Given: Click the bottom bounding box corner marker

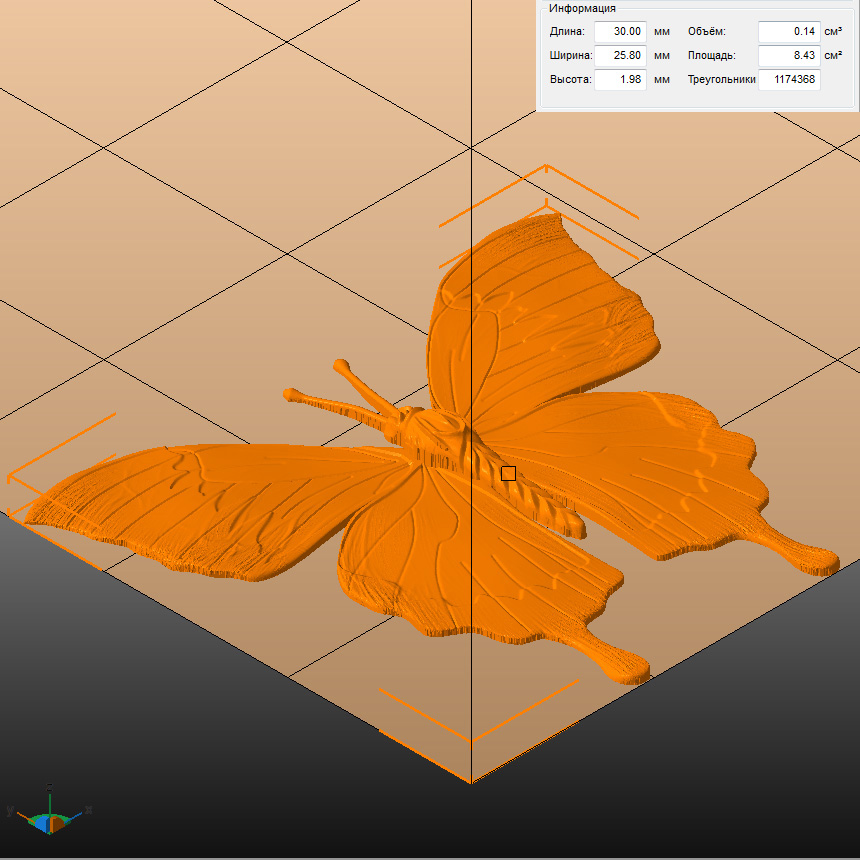Looking at the screenshot, I should [472, 742].
